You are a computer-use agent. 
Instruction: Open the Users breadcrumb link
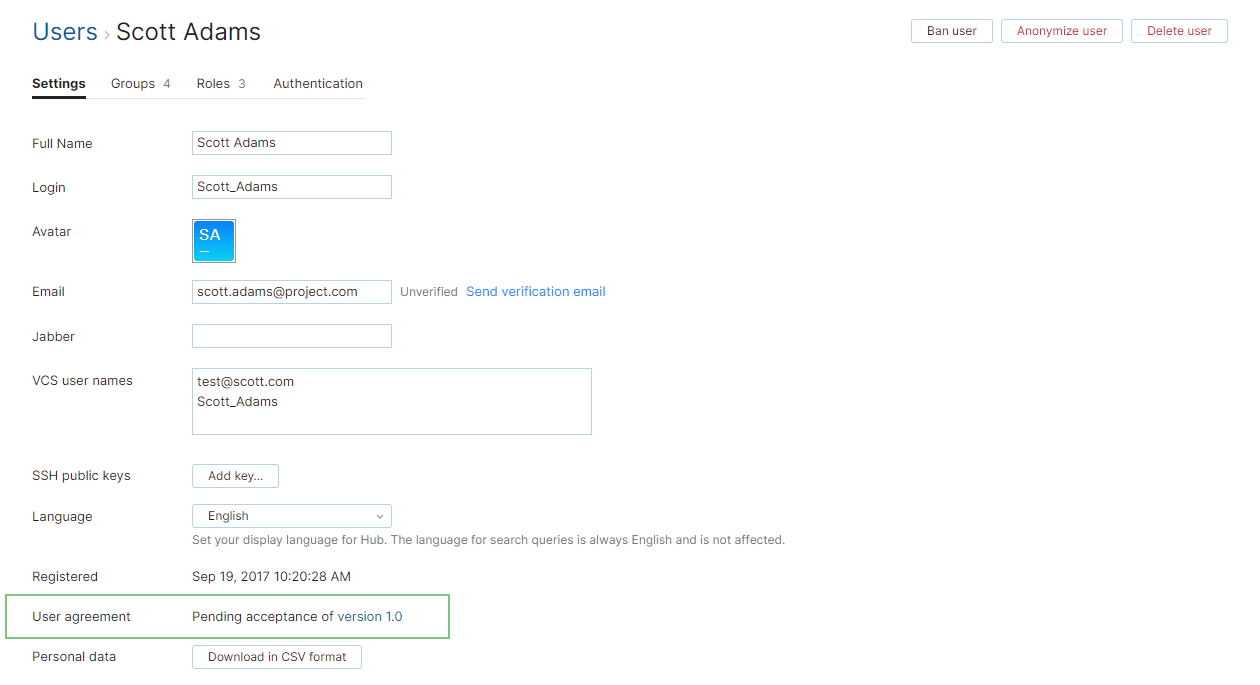click(65, 32)
